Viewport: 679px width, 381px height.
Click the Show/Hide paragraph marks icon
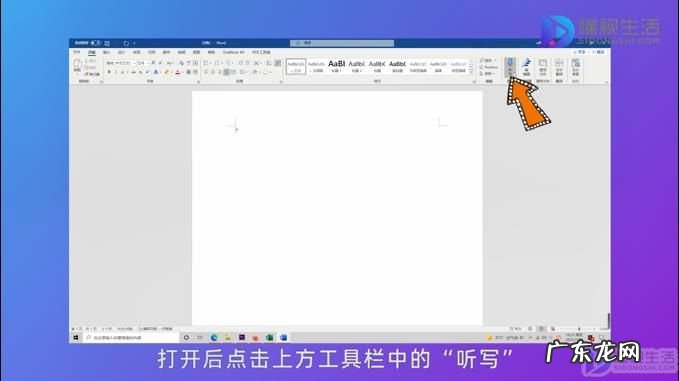[x=278, y=63]
